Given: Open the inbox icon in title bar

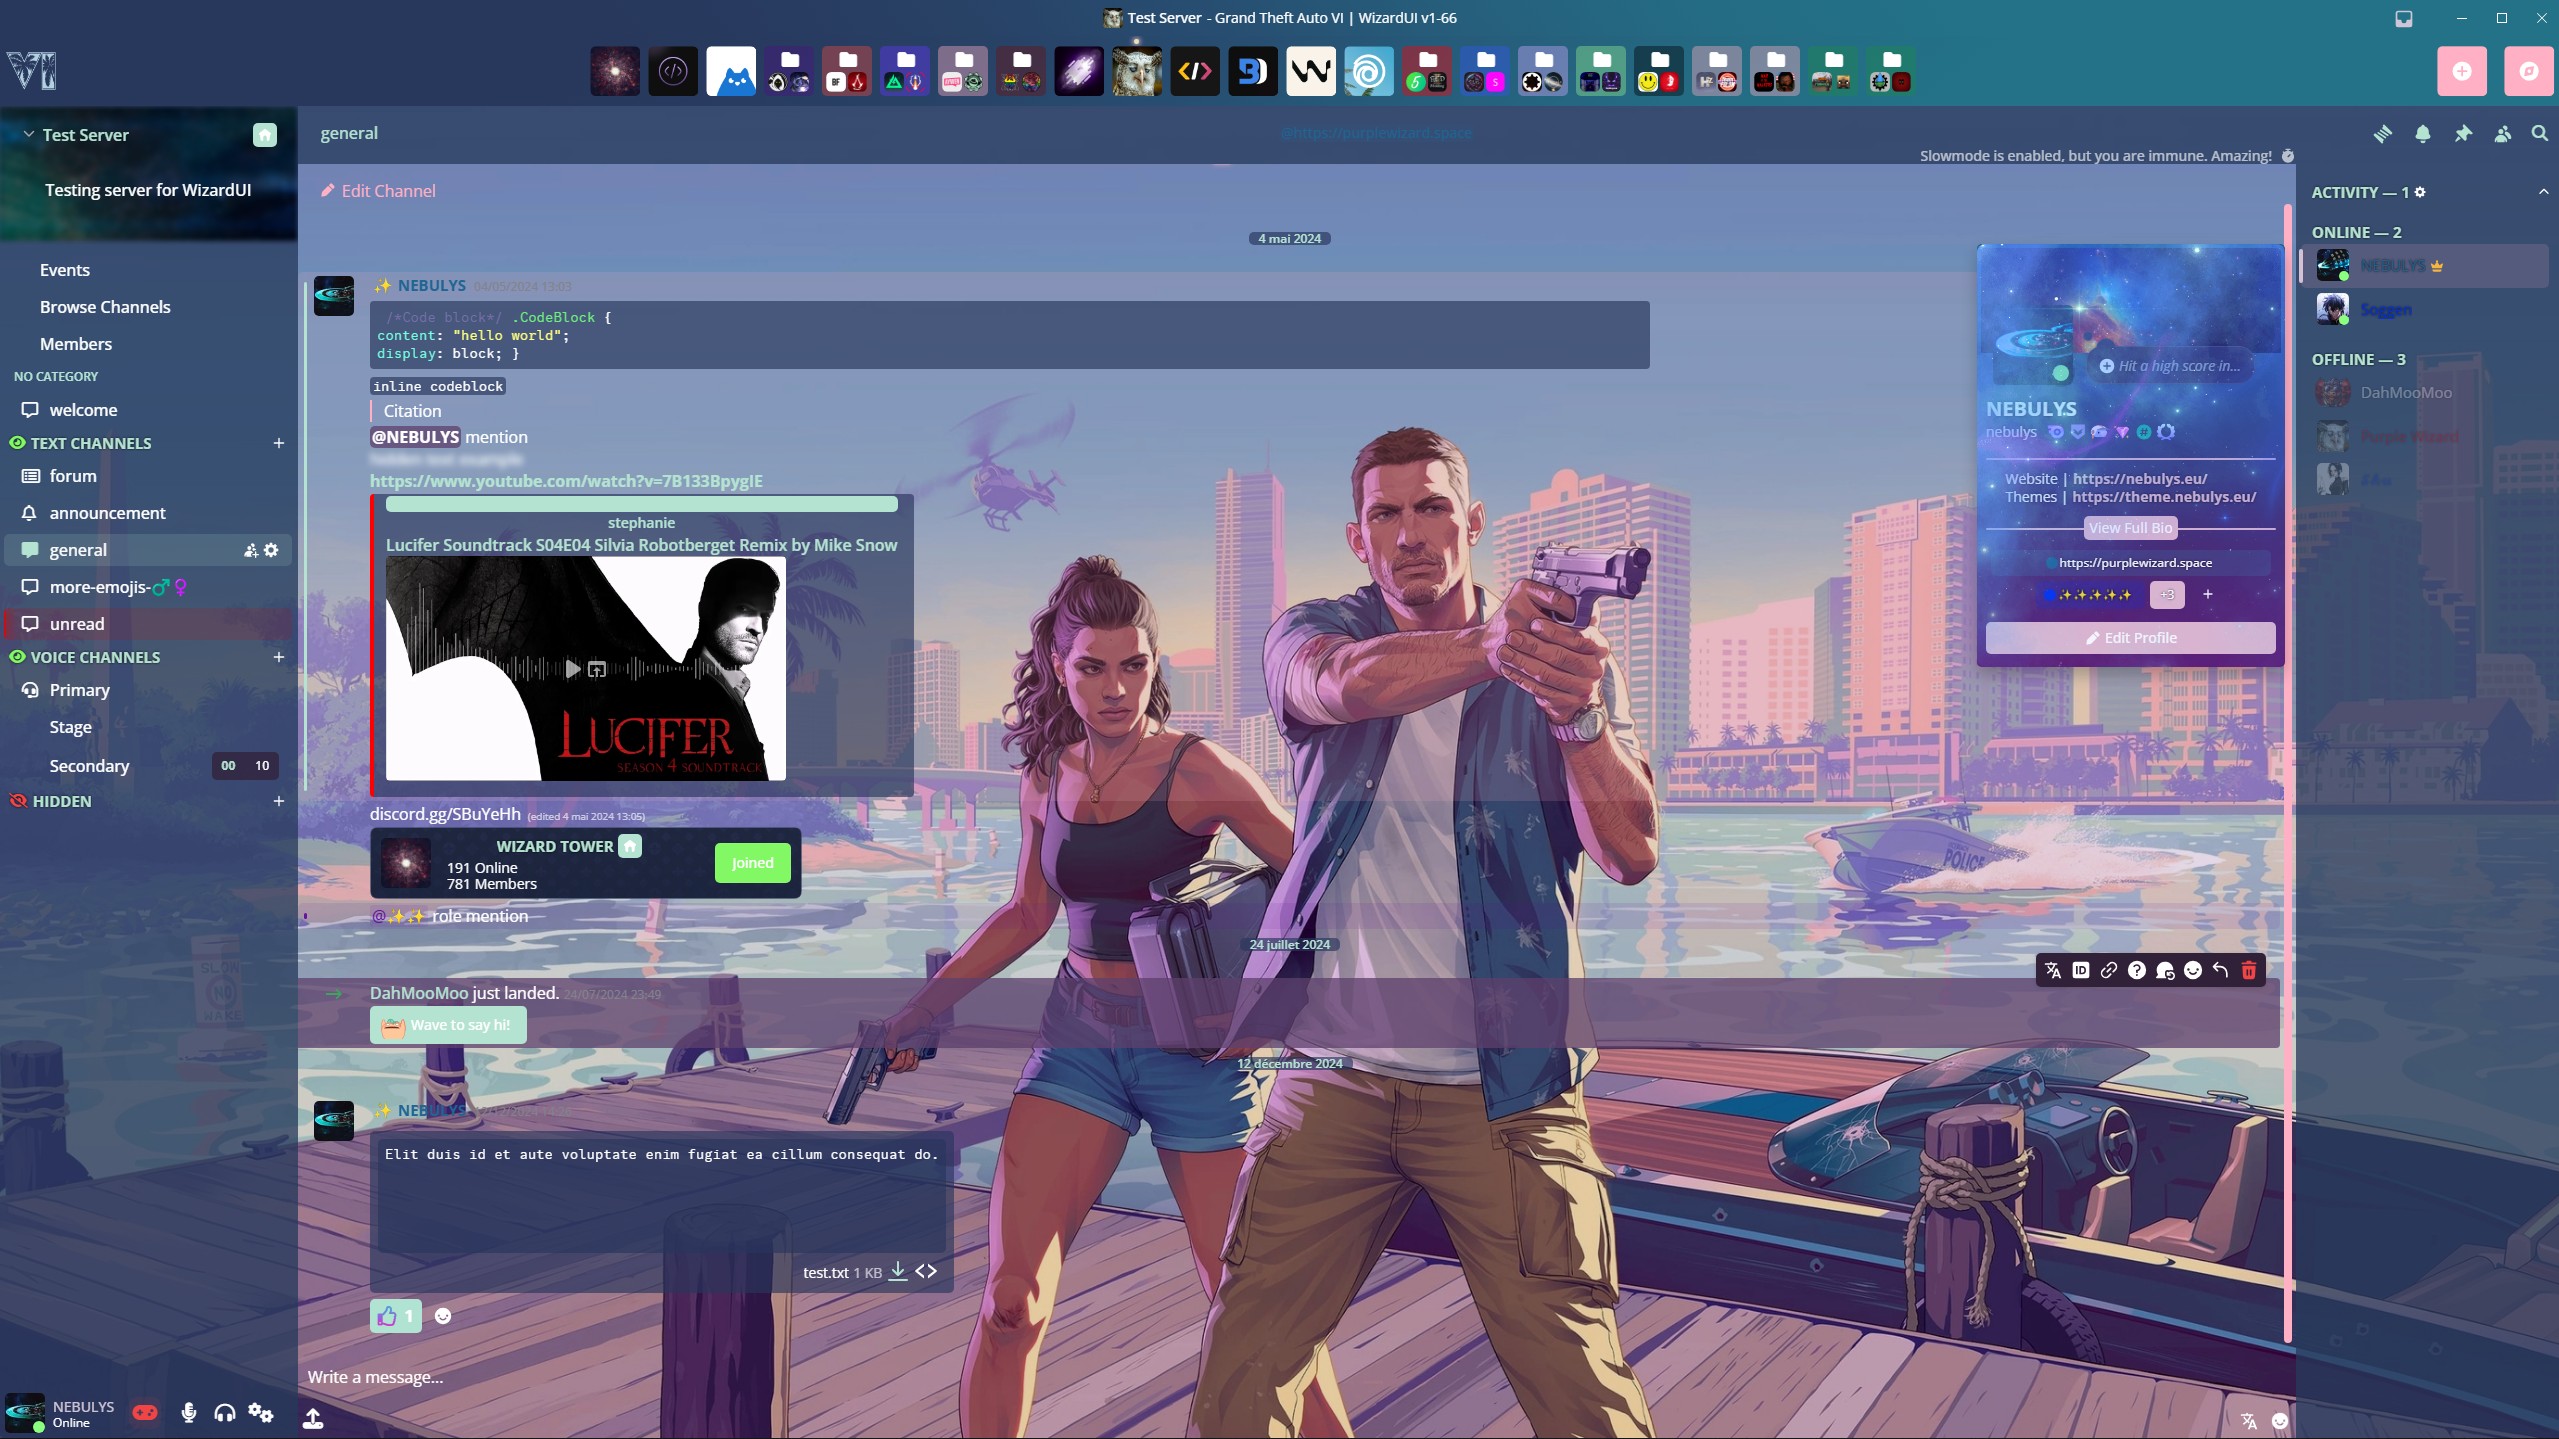Looking at the screenshot, I should pos(2404,18).
